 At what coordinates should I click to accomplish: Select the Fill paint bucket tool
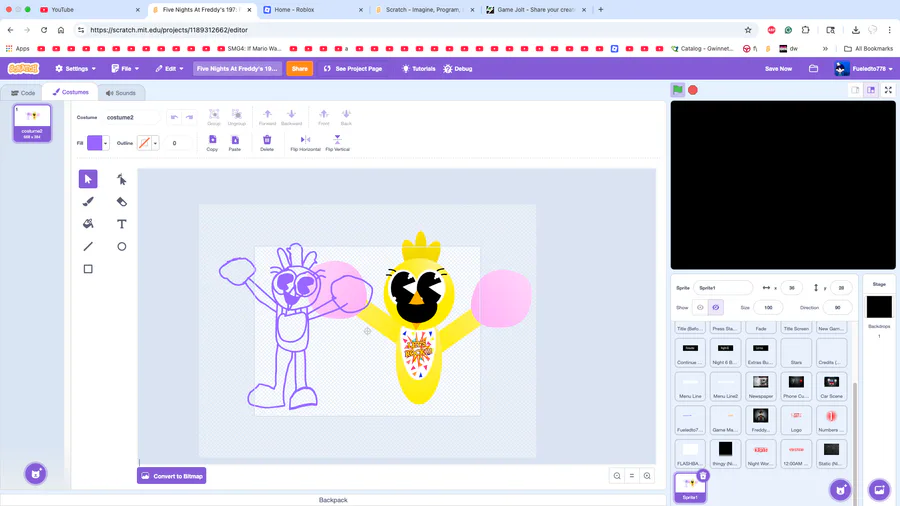point(88,224)
